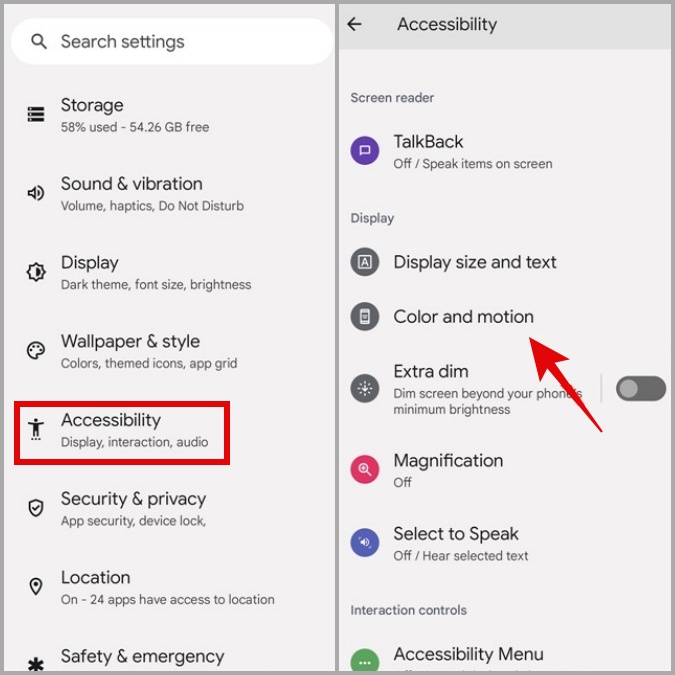Viewport: 675px width, 675px height.
Task: Open Accessibility settings entry
Action: (x=122, y=433)
